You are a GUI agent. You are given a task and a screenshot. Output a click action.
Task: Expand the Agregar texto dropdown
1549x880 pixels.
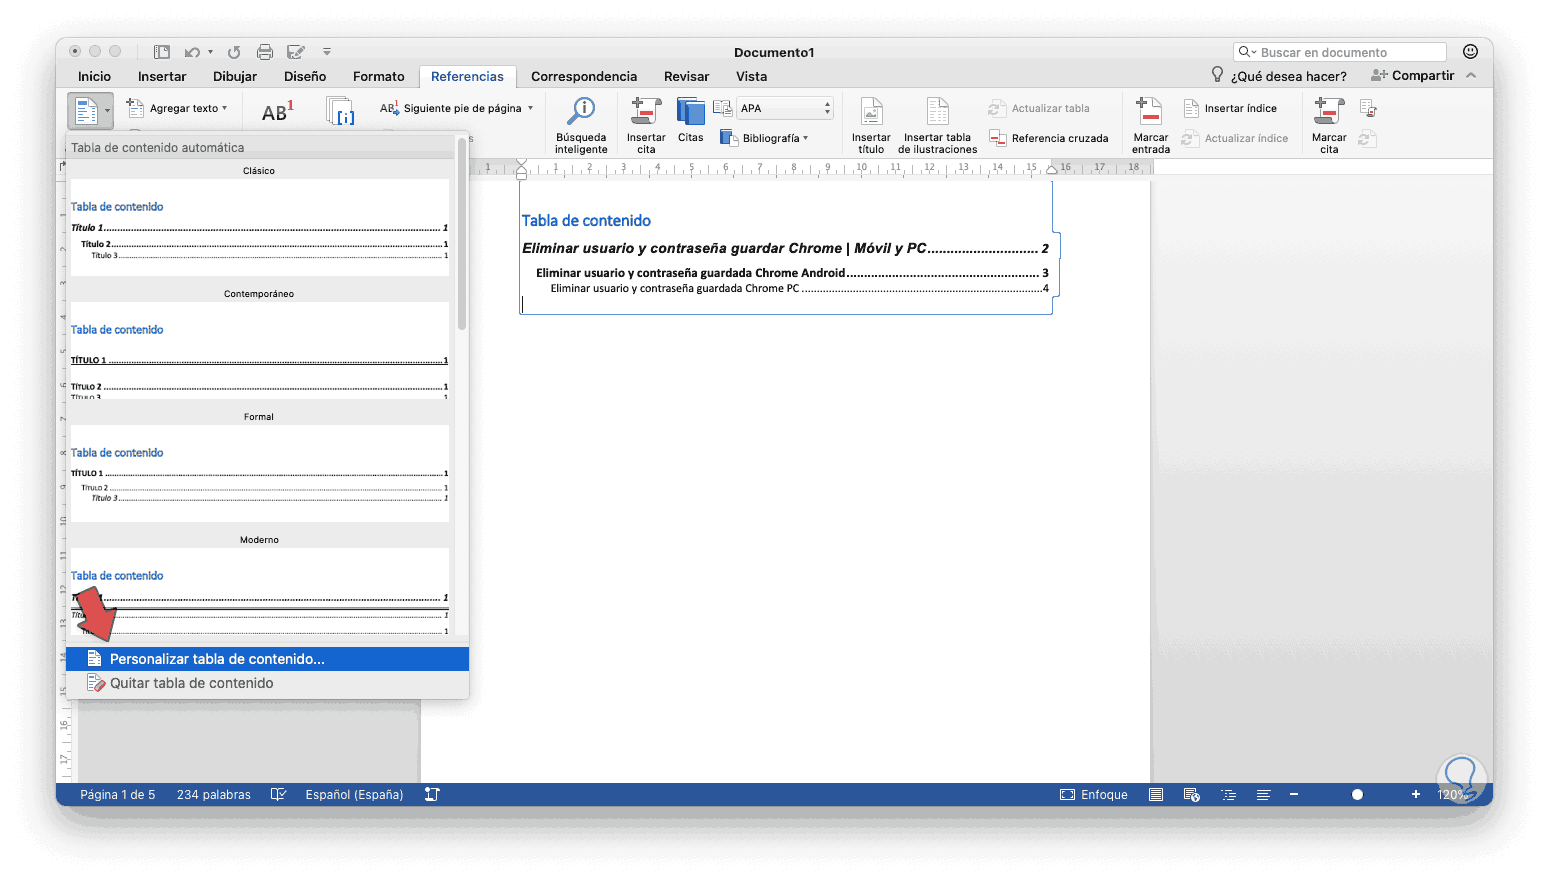click(224, 108)
